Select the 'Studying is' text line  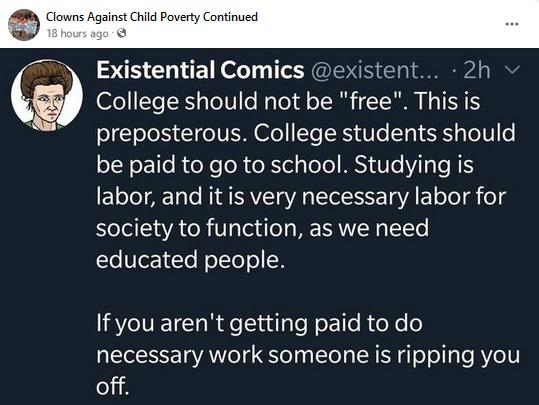[x=414, y=165]
